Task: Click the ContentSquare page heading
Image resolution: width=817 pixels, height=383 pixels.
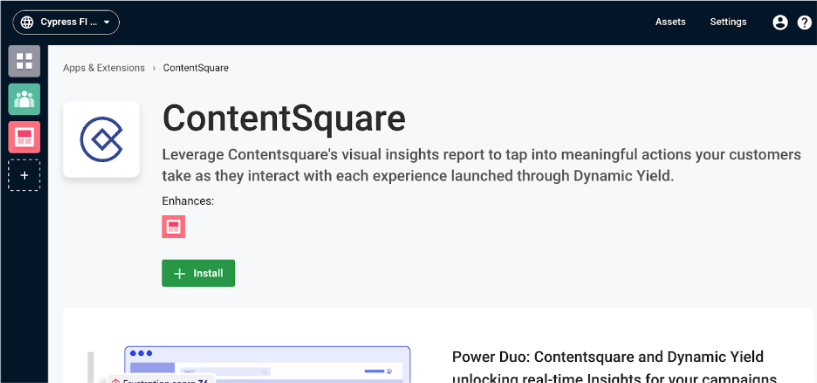Action: (x=284, y=118)
